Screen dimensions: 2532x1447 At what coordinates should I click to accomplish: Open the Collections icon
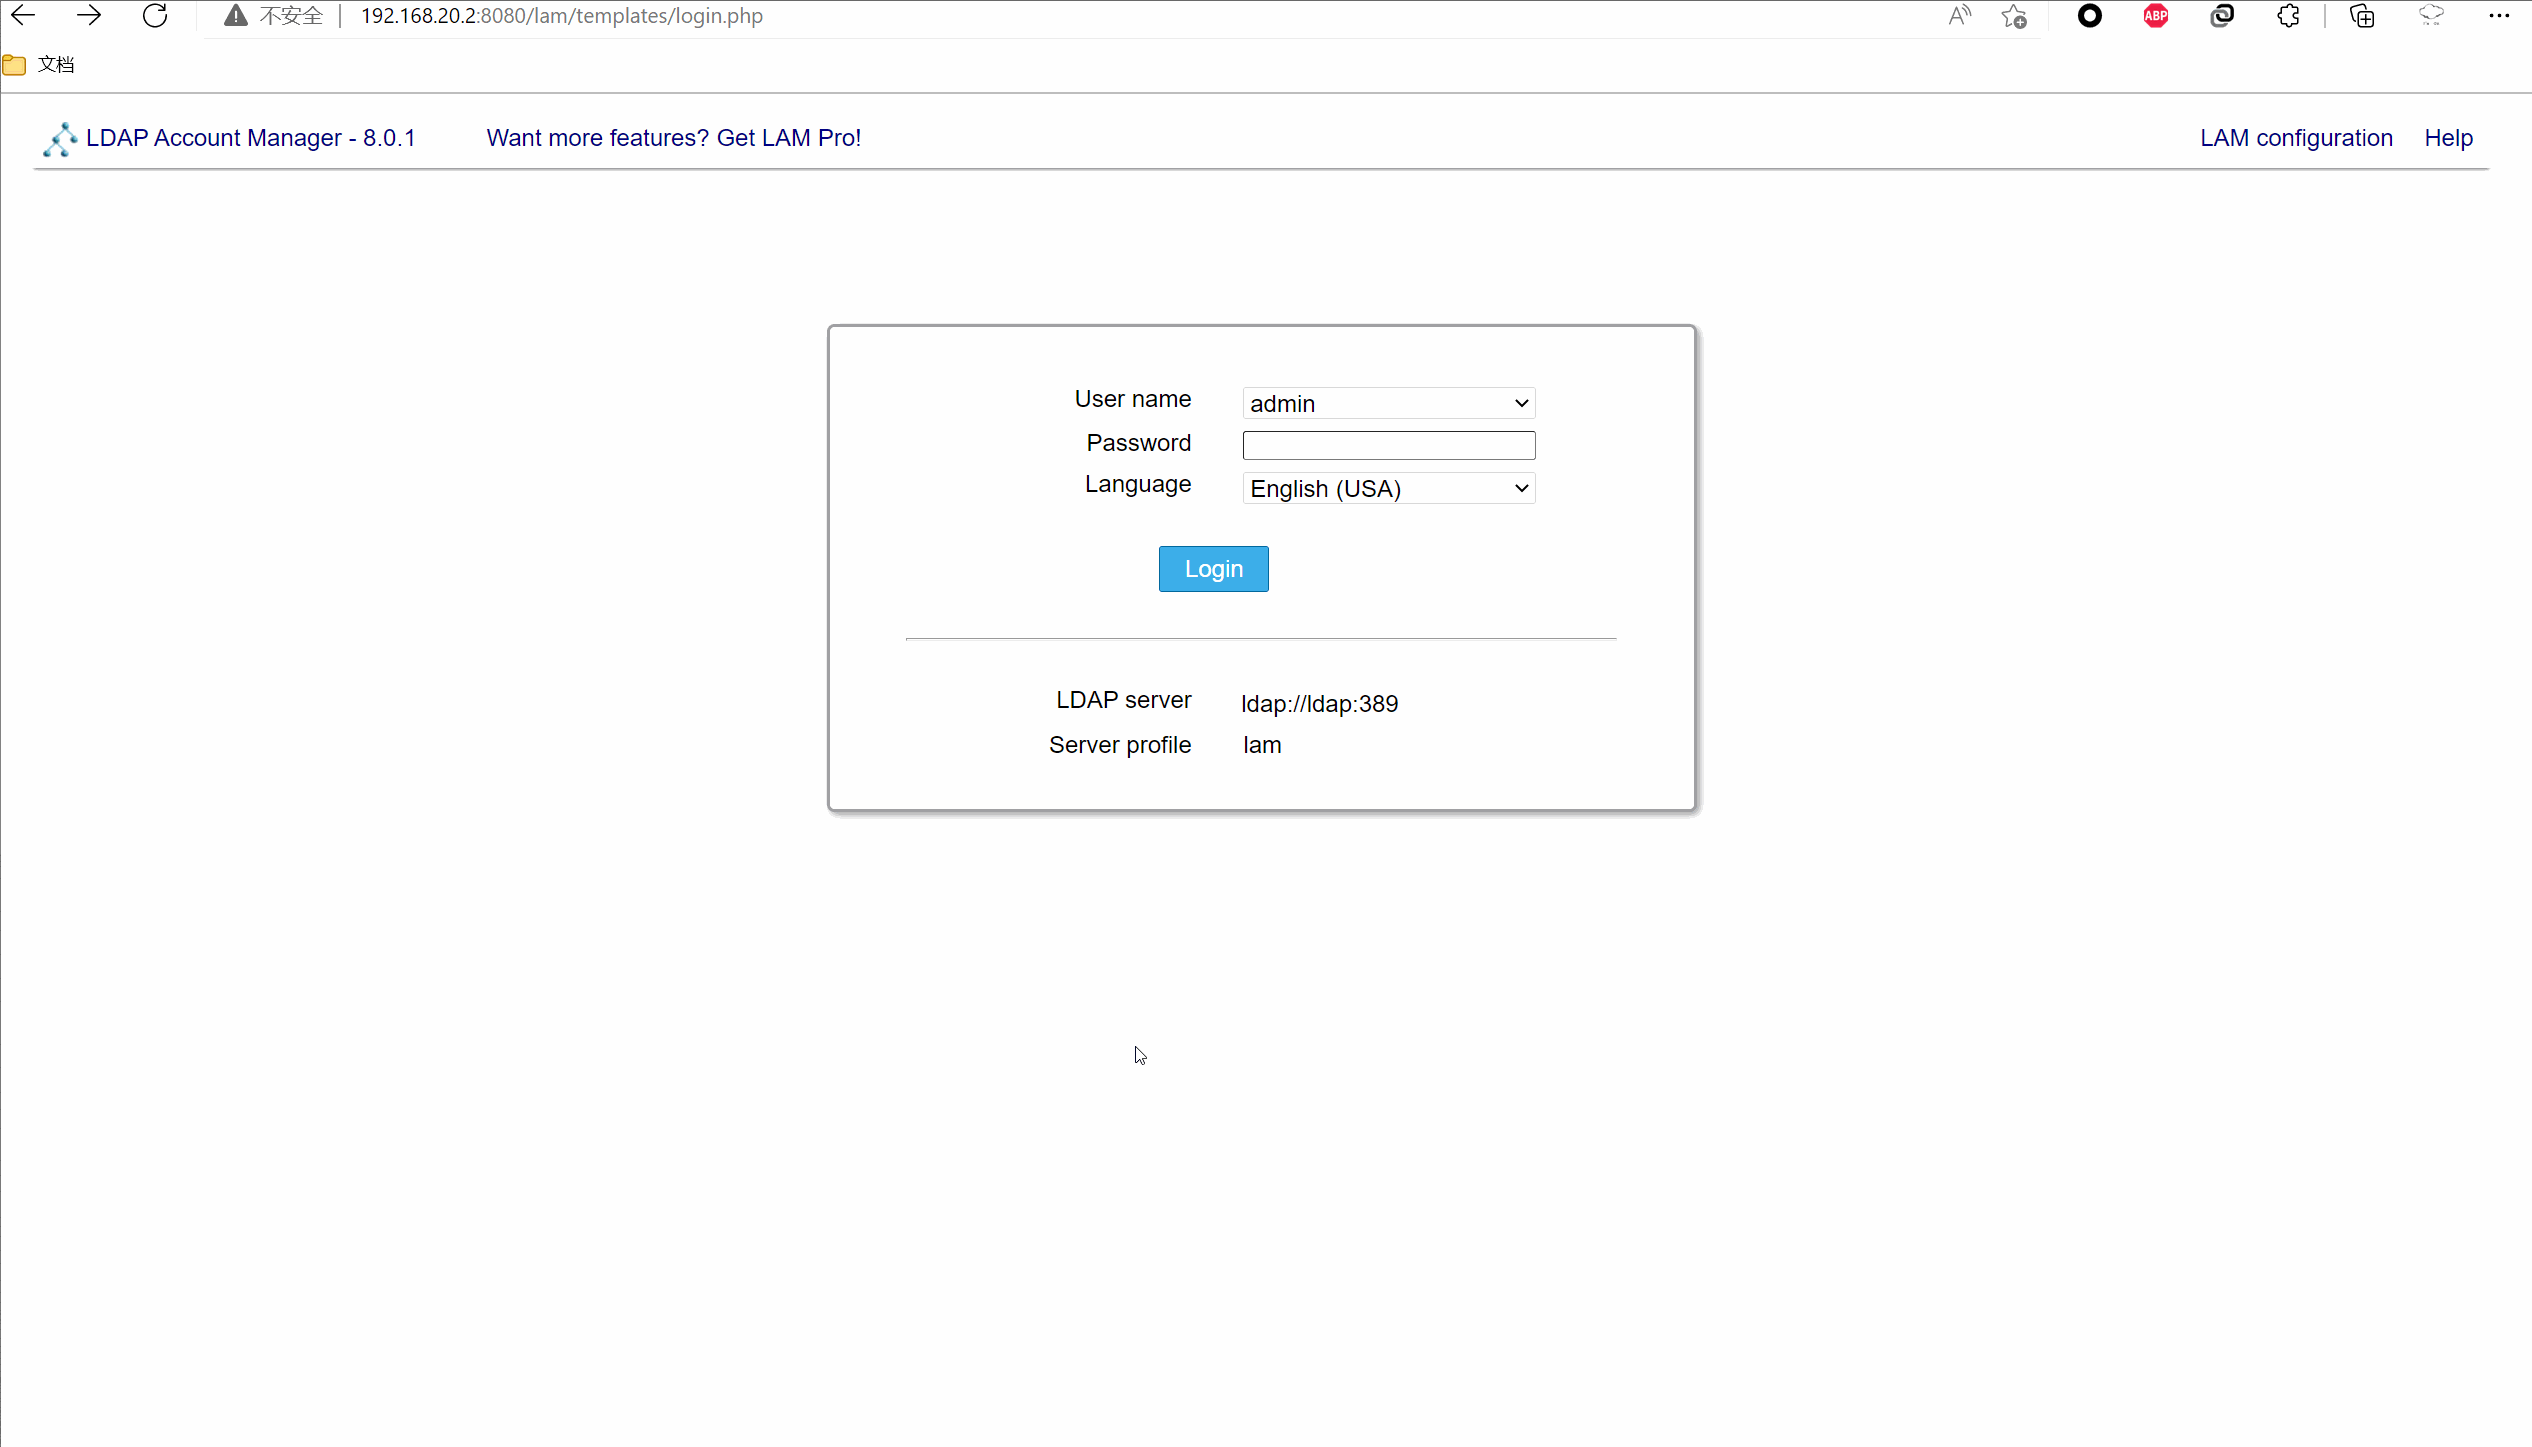(x=2362, y=16)
